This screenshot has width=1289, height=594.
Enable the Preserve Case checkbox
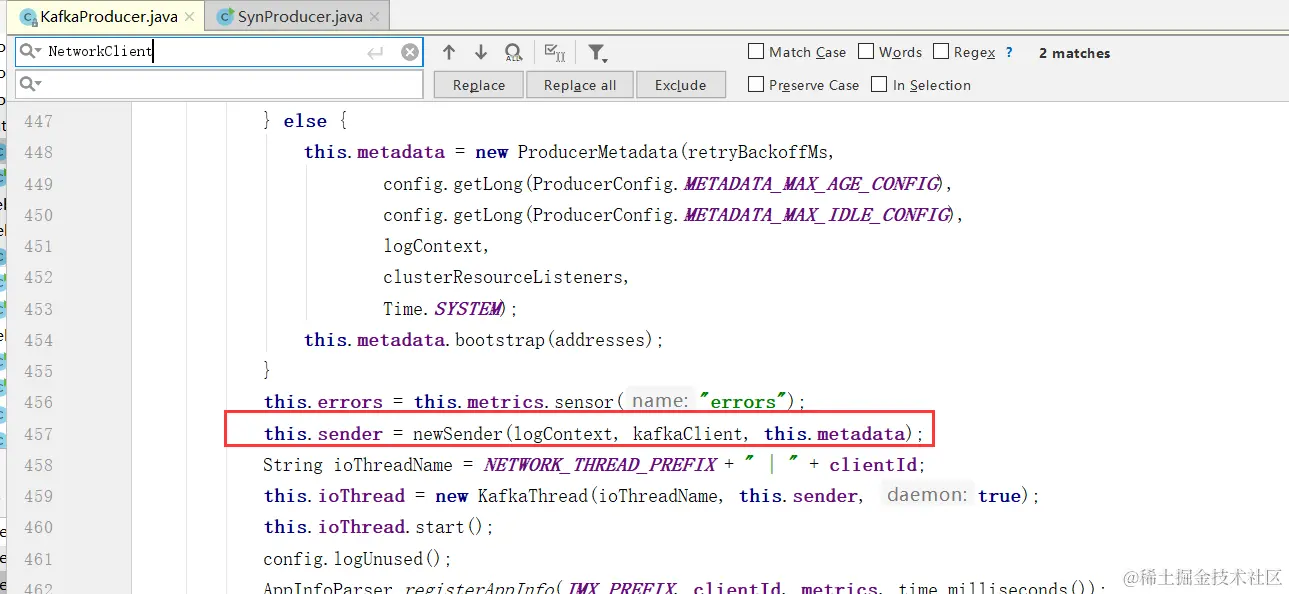click(756, 85)
